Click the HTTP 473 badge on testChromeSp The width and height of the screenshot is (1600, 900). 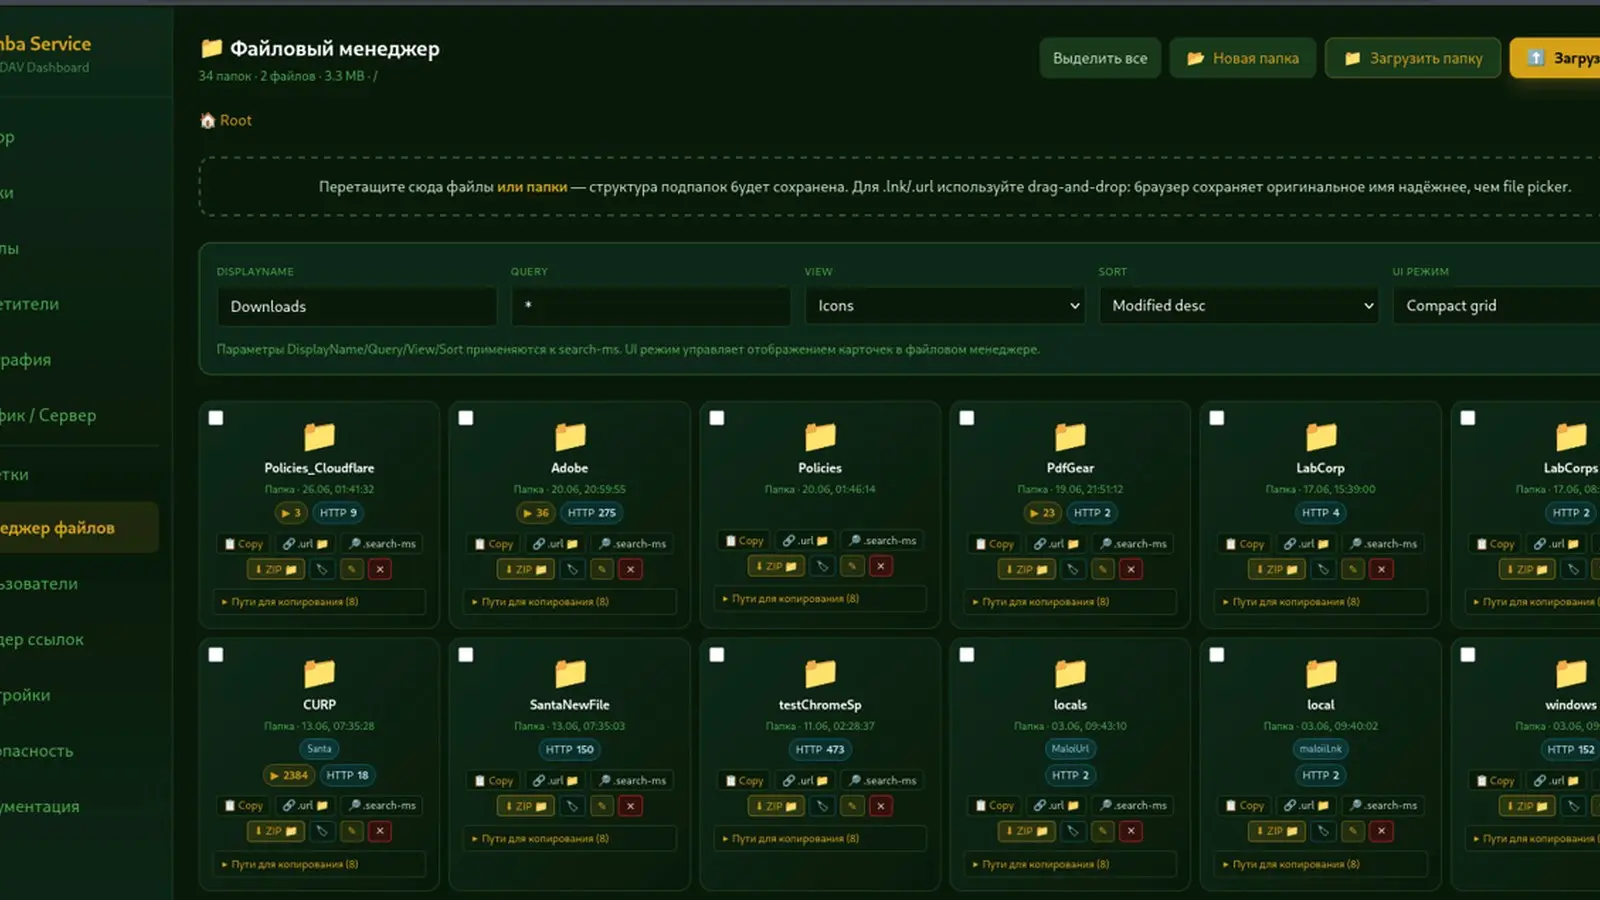tap(820, 749)
